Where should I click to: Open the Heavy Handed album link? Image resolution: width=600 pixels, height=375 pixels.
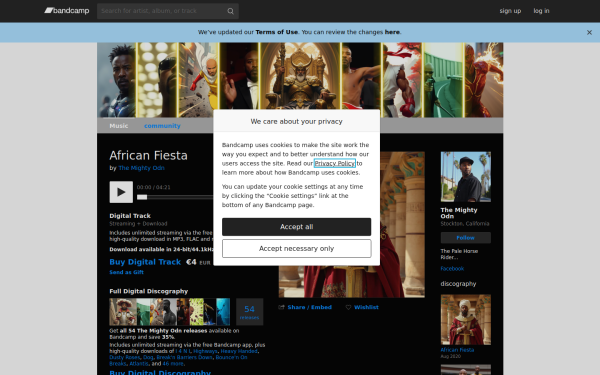coord(239,351)
